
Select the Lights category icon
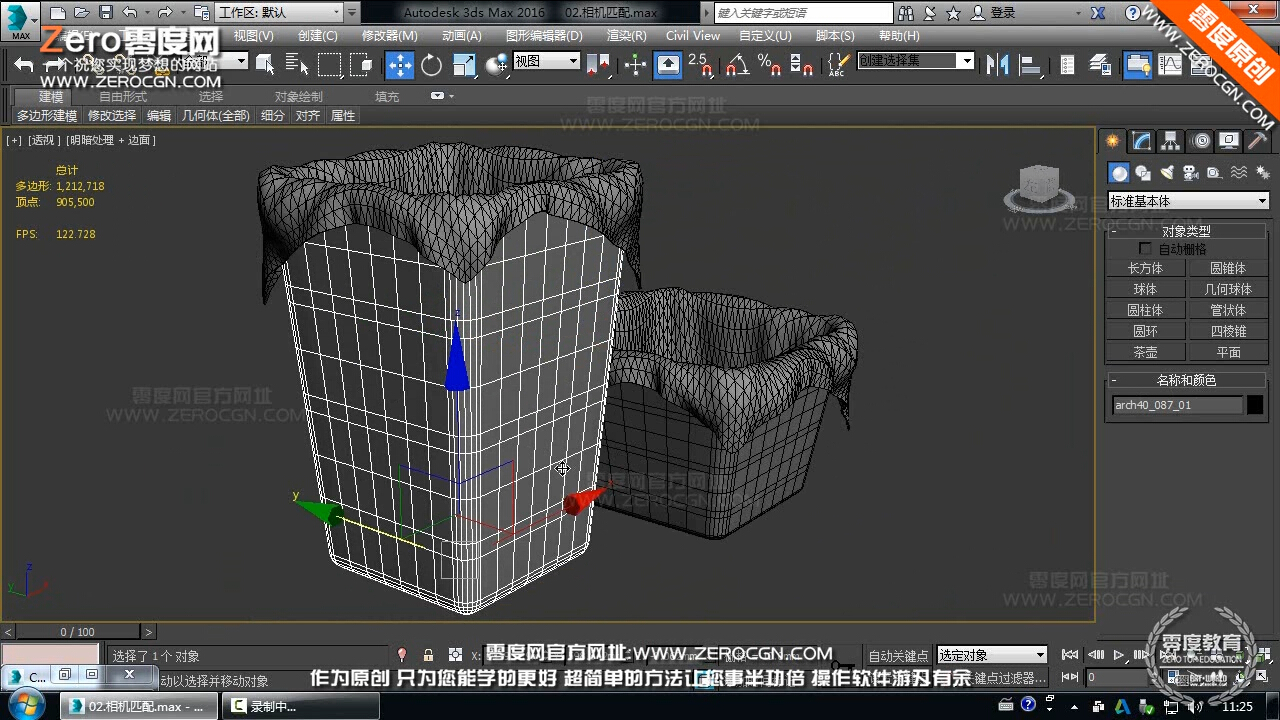click(x=1167, y=173)
